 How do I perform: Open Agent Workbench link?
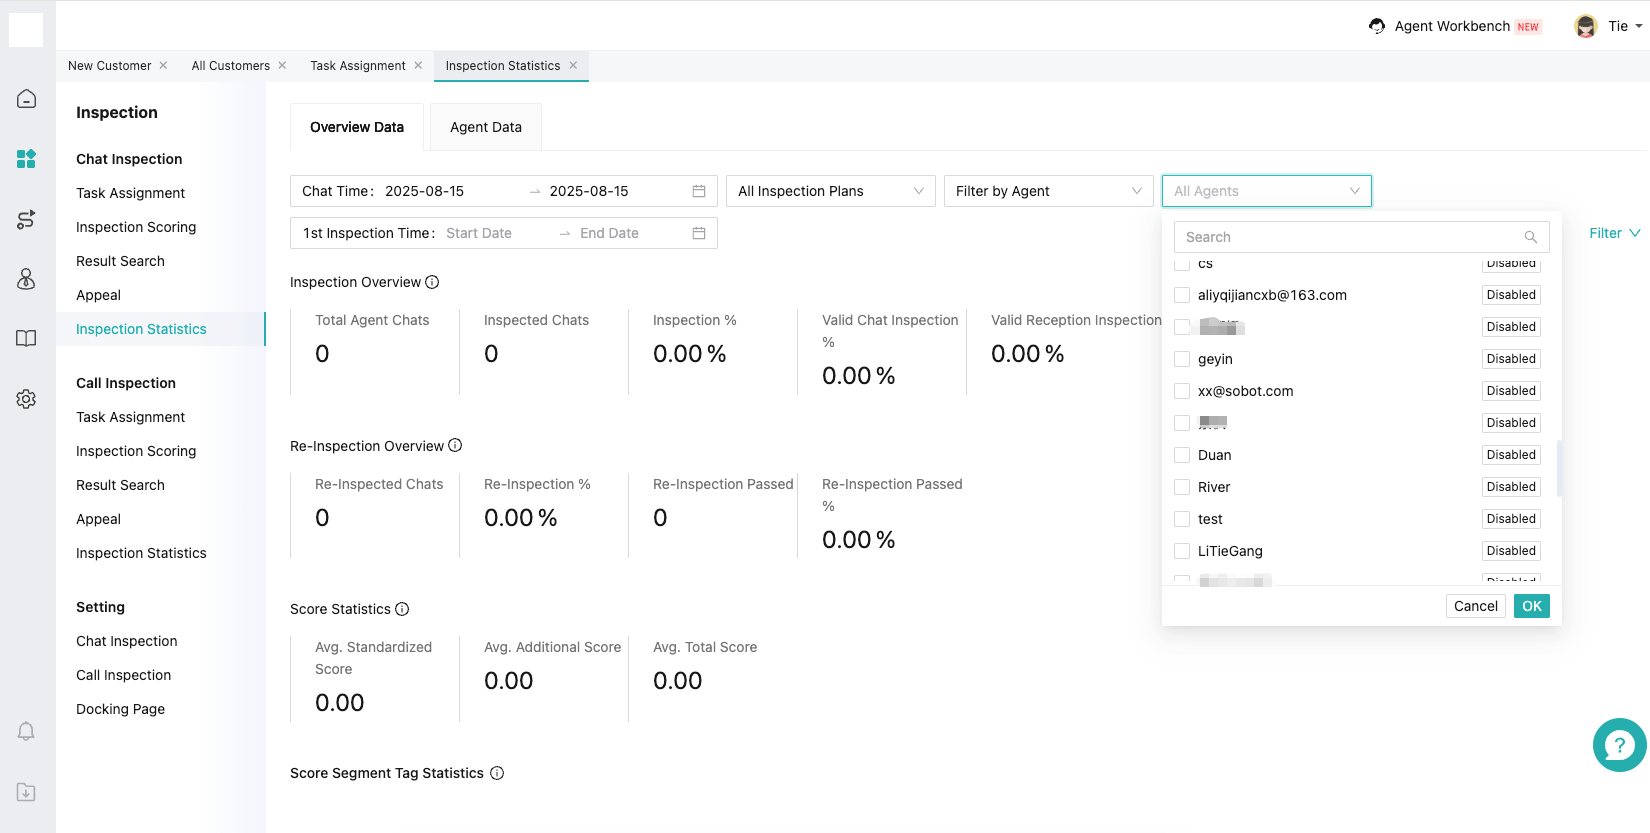pos(1453,26)
